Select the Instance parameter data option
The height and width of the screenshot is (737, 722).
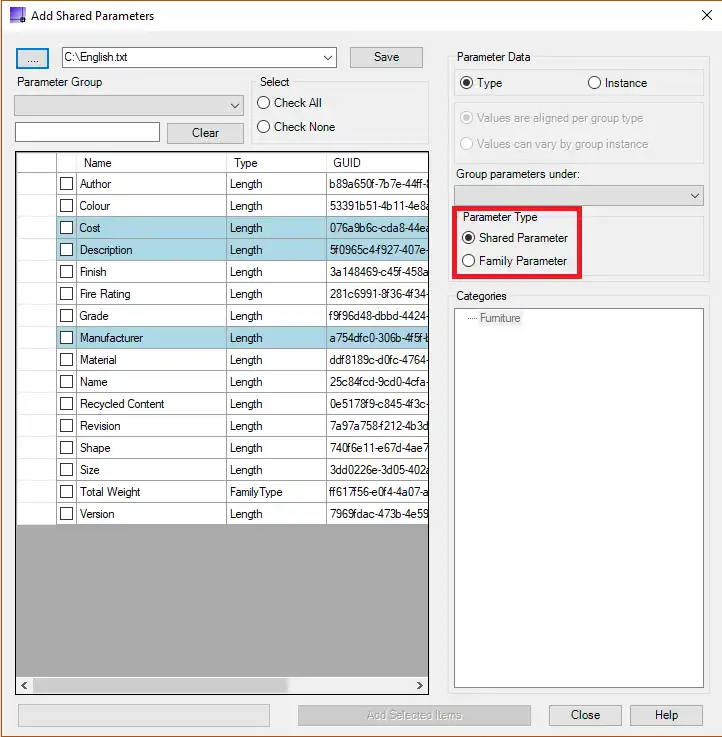[x=595, y=83]
